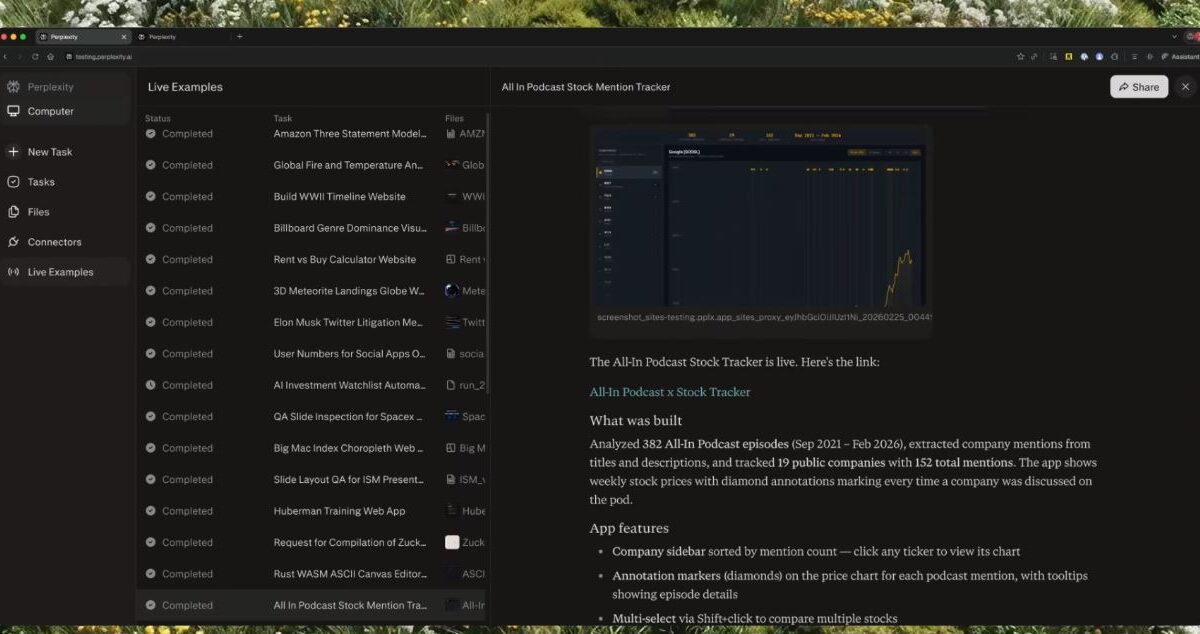Open the Big Mac Index Choropleth task
The image size is (1200, 634).
coord(350,448)
